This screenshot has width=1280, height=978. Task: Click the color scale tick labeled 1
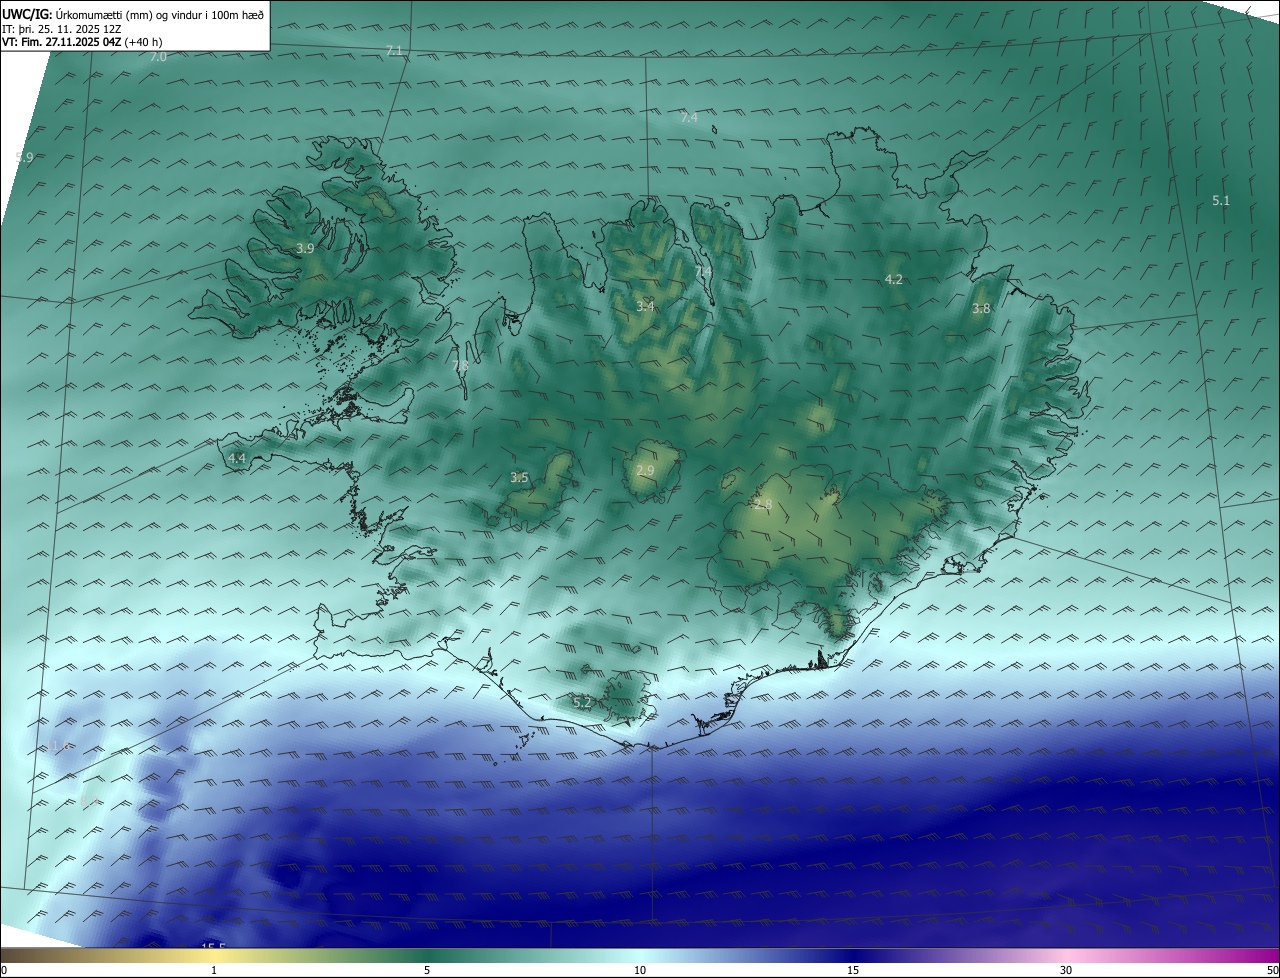point(214,970)
